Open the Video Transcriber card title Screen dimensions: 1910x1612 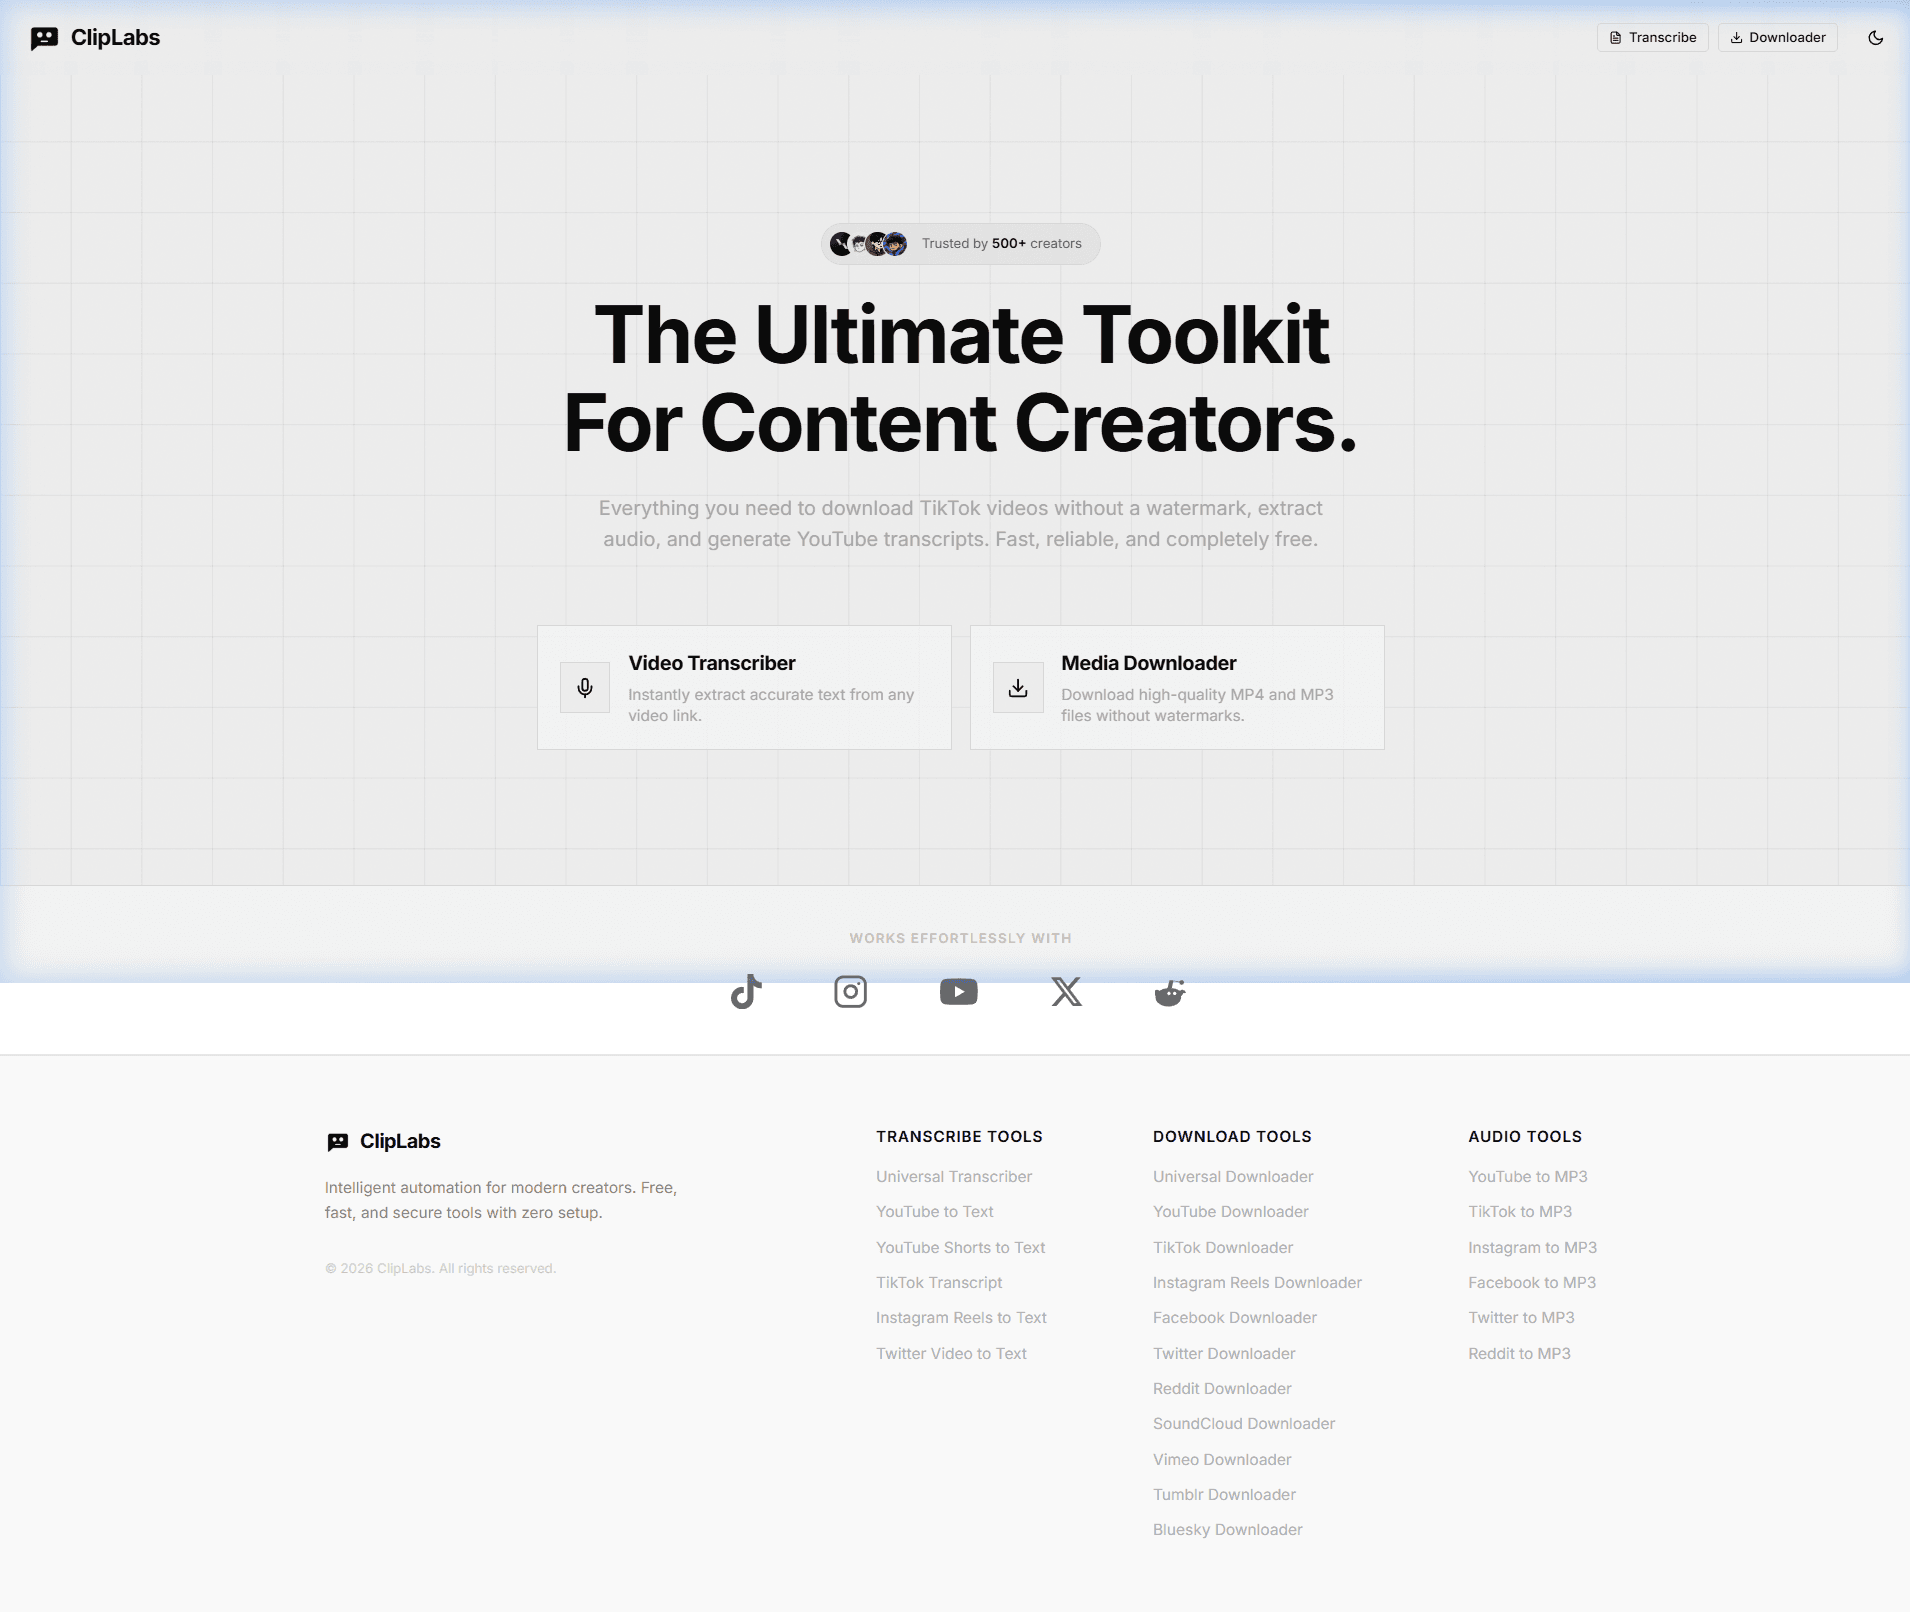pos(712,663)
